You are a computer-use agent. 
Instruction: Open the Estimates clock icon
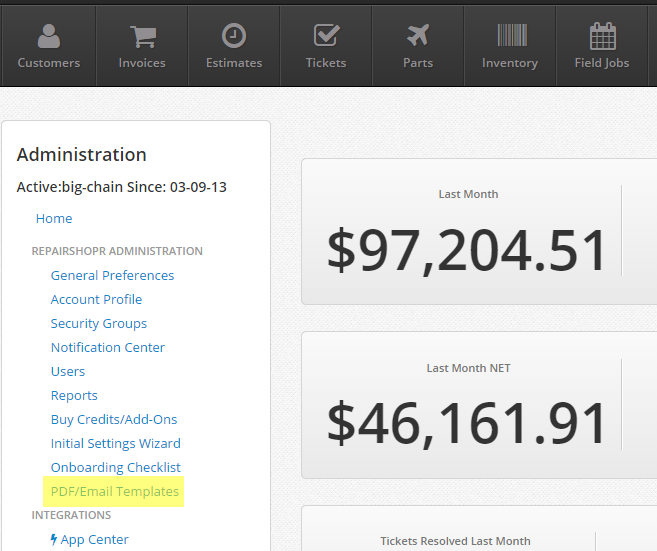(234, 36)
